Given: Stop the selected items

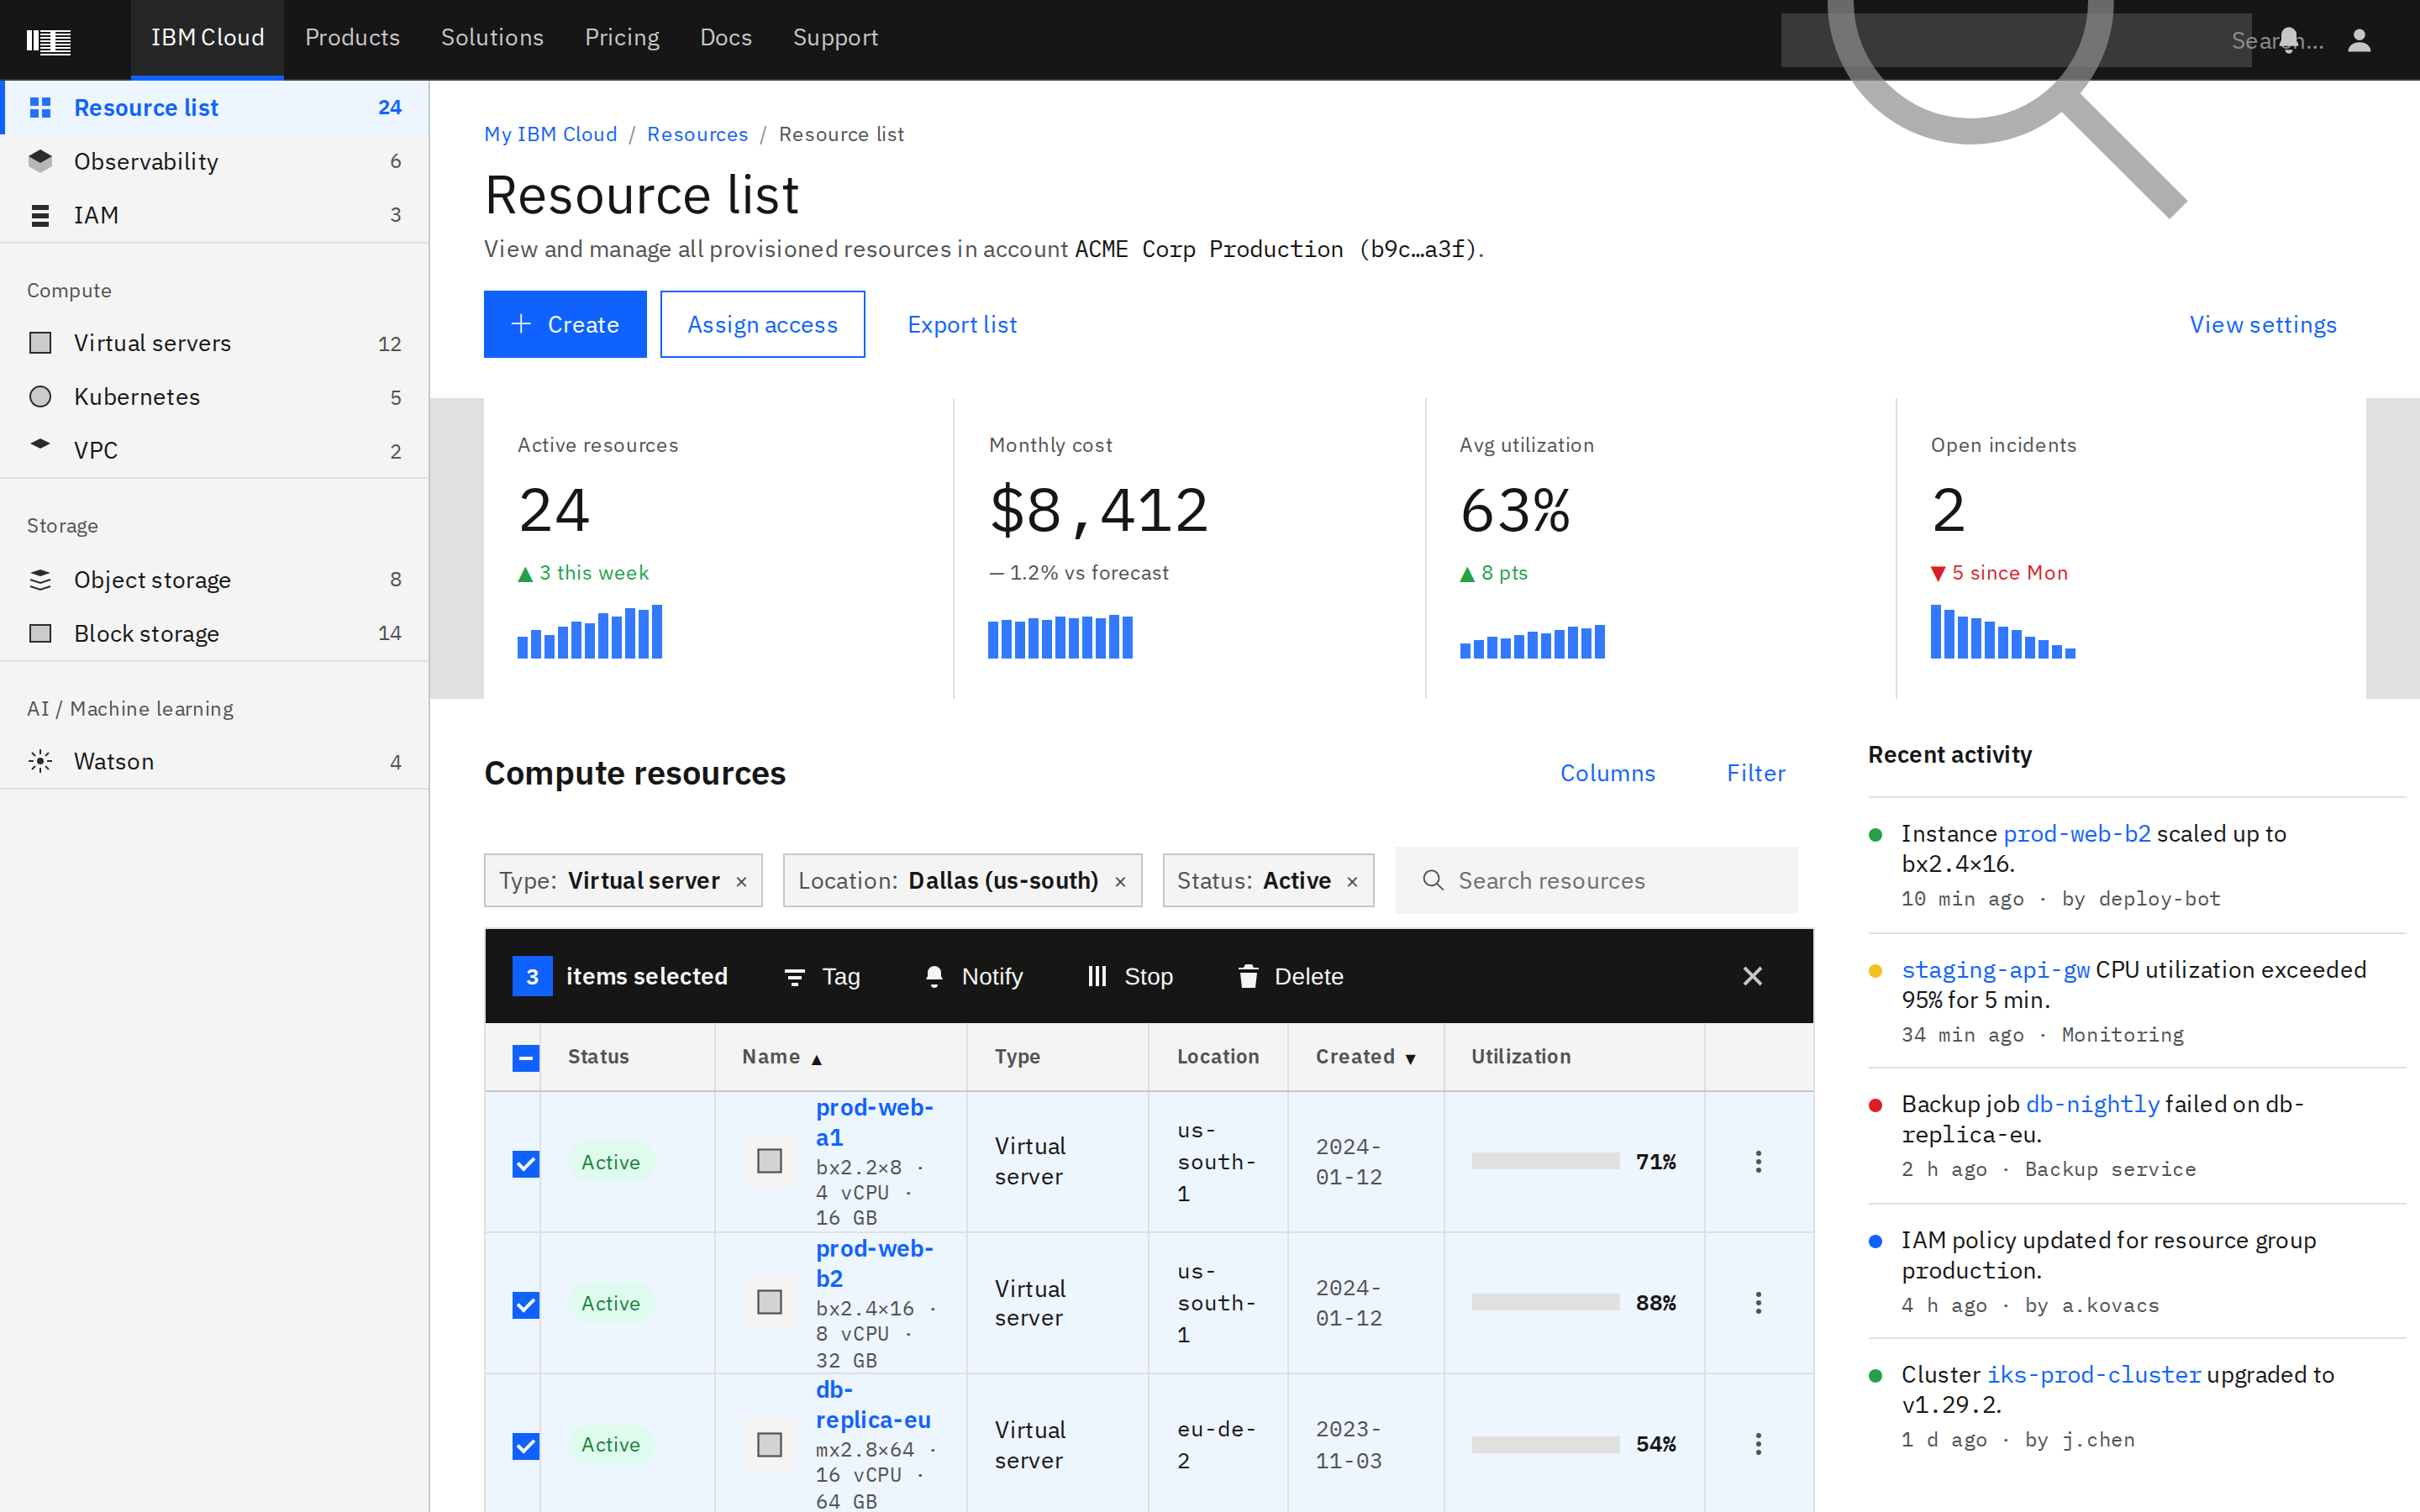Looking at the screenshot, I should click(x=1130, y=977).
